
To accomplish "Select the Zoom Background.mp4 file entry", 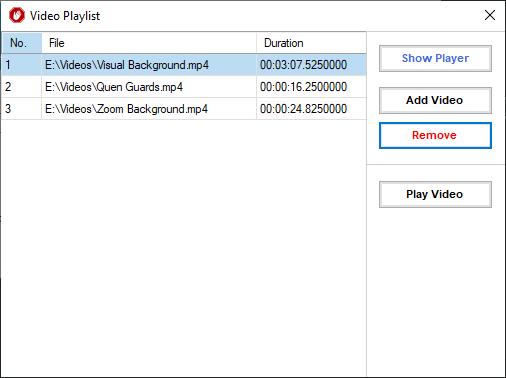I will [x=149, y=109].
